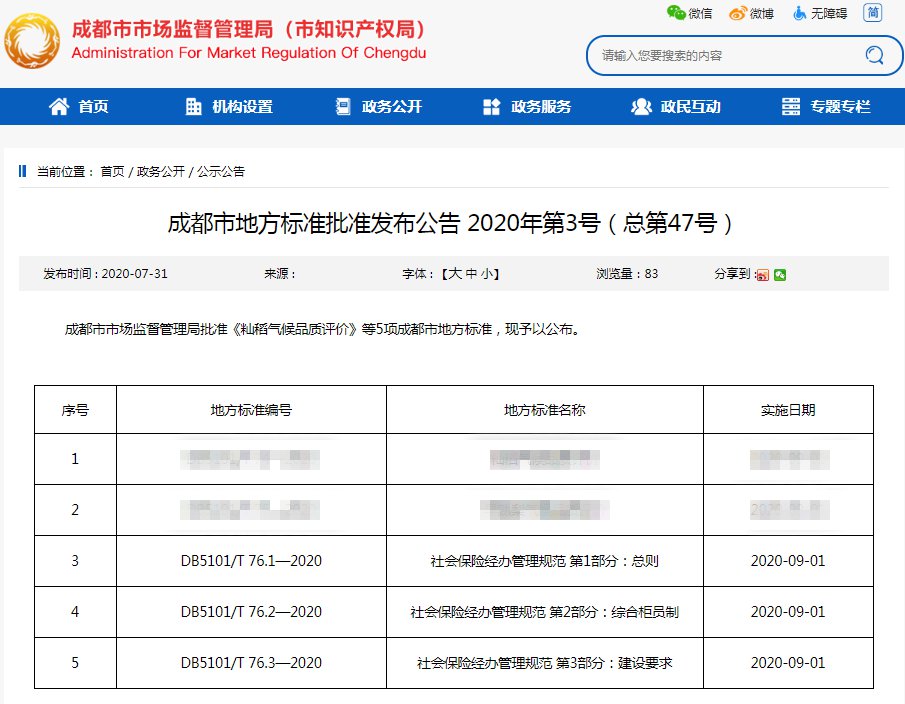Click the Chengdu Market Regulation logo

[x=34, y=40]
